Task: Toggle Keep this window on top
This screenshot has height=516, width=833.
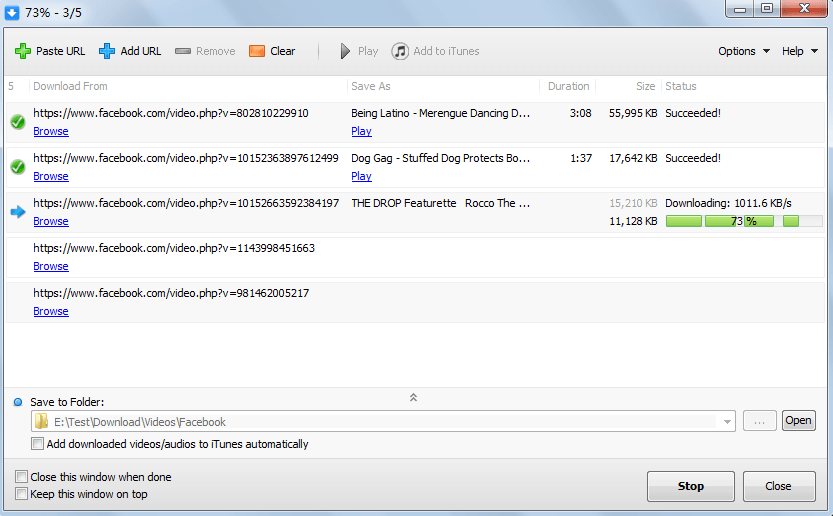Action: (x=21, y=494)
